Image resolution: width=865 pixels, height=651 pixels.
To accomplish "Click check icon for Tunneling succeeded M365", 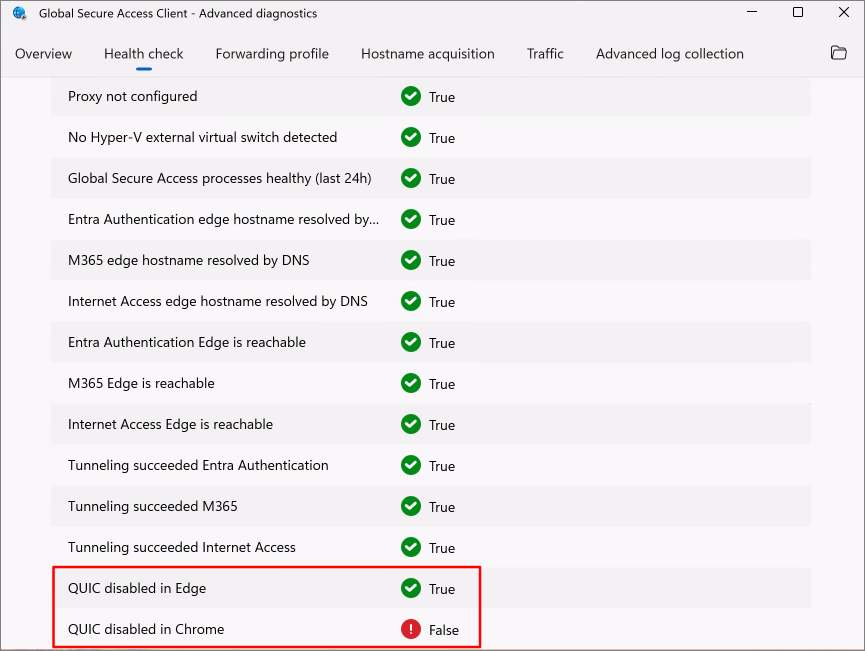I will 410,506.
